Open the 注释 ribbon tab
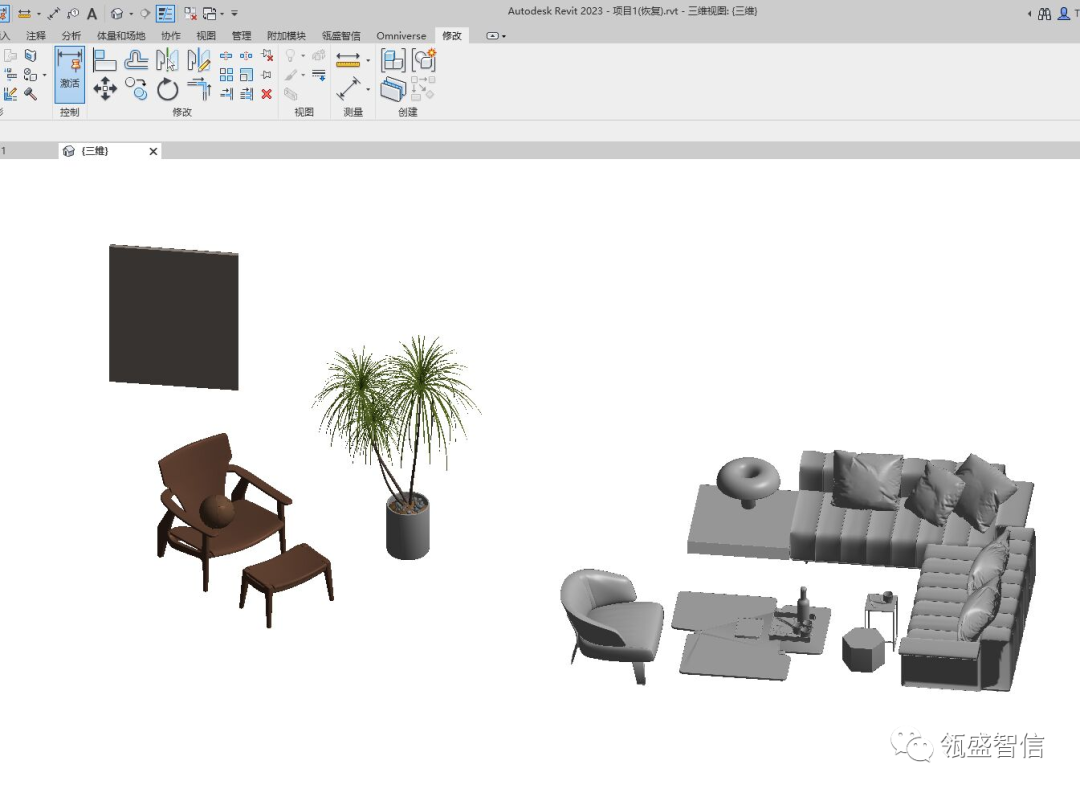This screenshot has width=1080, height=793. pos(36,36)
